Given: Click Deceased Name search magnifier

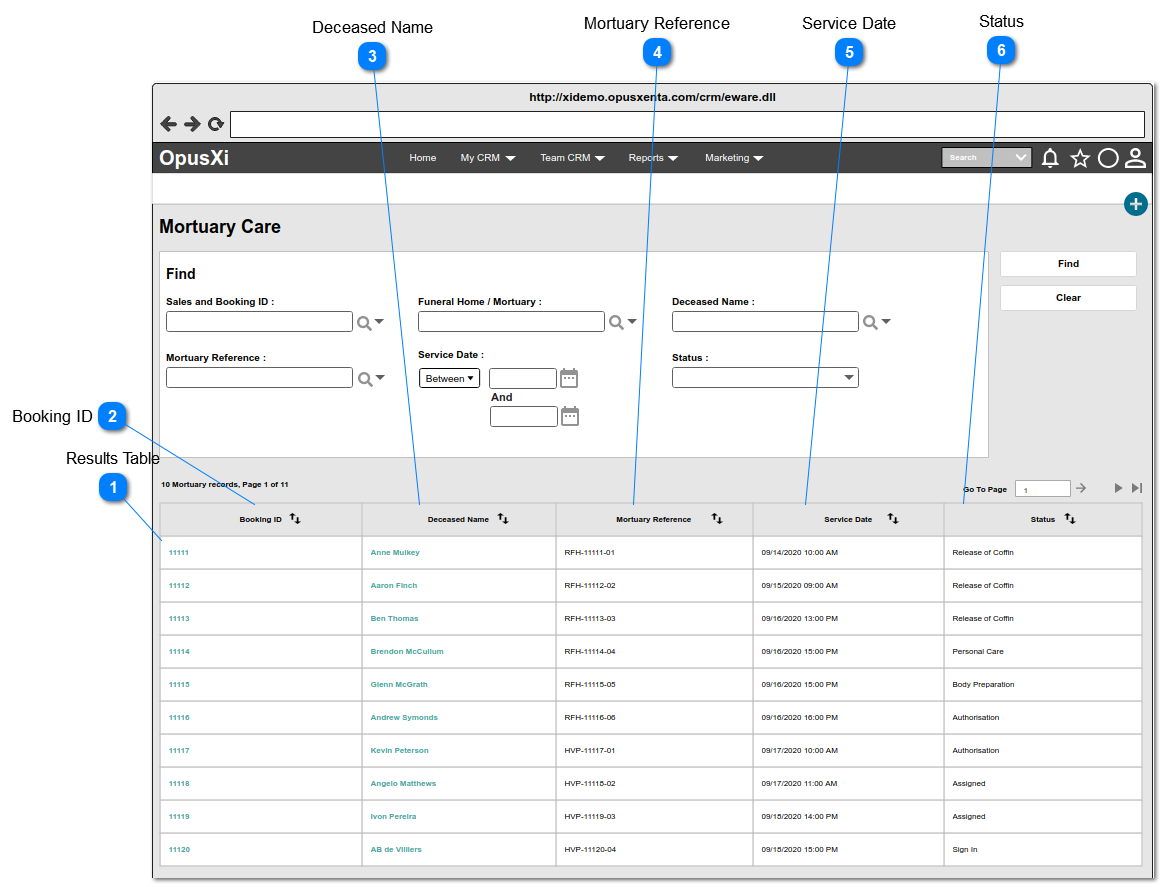Looking at the screenshot, I should pyautogui.click(x=870, y=323).
